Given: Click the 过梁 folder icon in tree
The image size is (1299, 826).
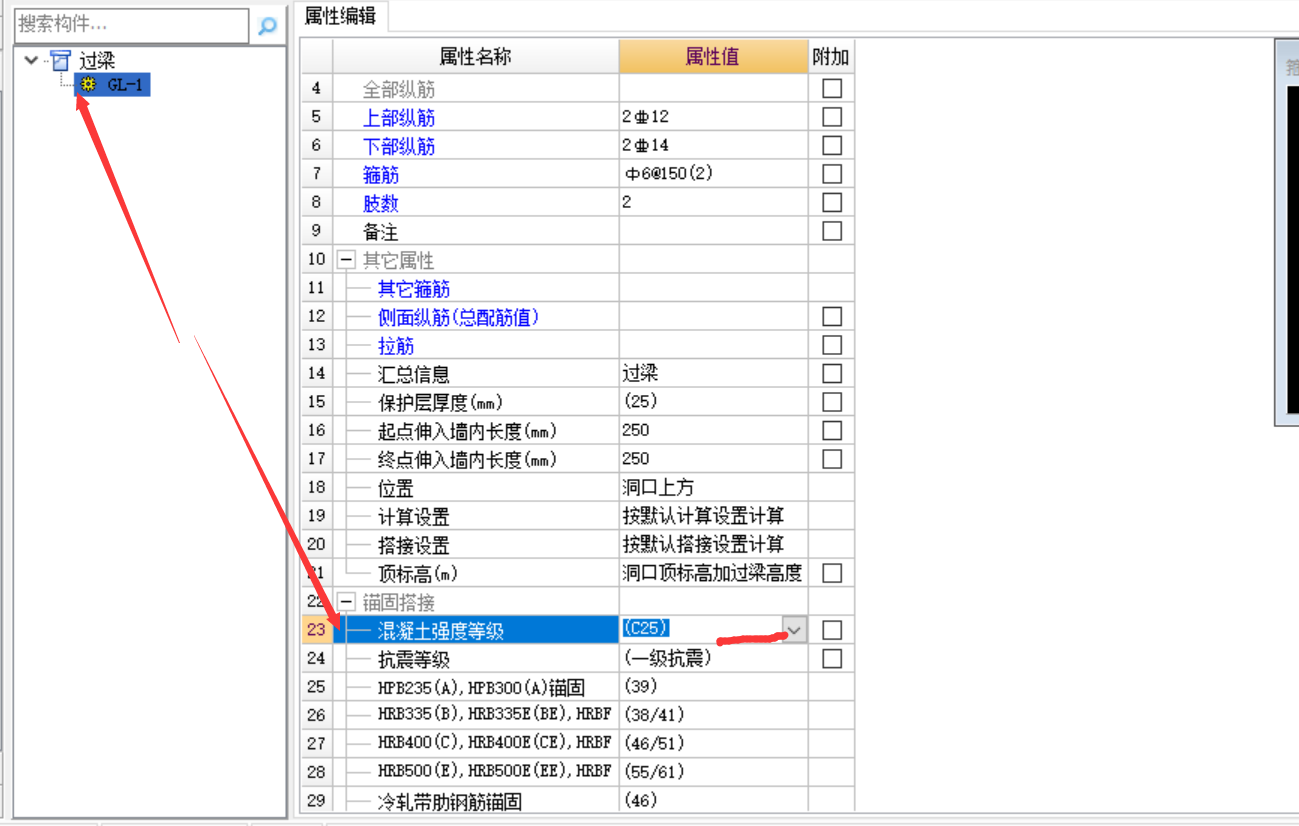Looking at the screenshot, I should click(x=61, y=61).
